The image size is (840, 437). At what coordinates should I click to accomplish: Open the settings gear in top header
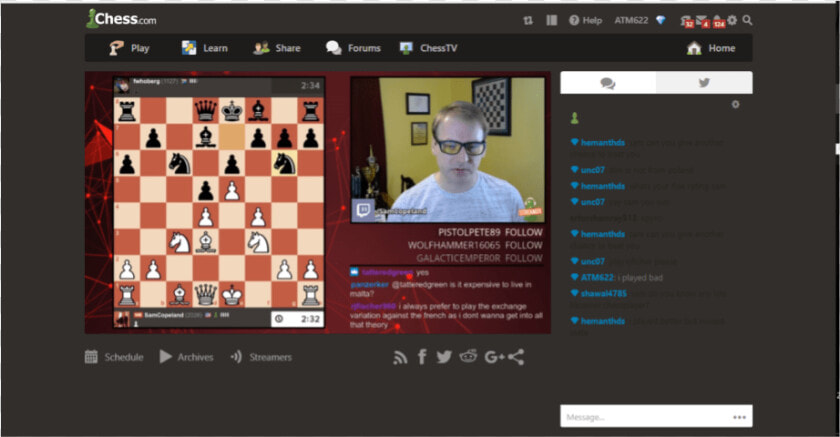point(732,20)
